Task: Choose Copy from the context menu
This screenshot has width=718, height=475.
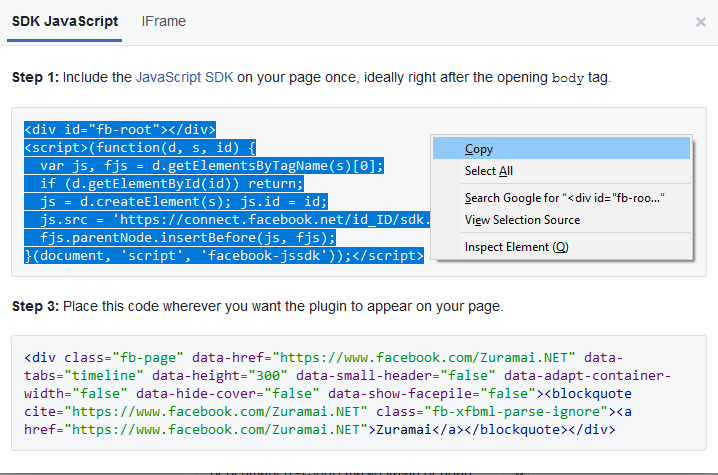Action: pyautogui.click(x=561, y=148)
